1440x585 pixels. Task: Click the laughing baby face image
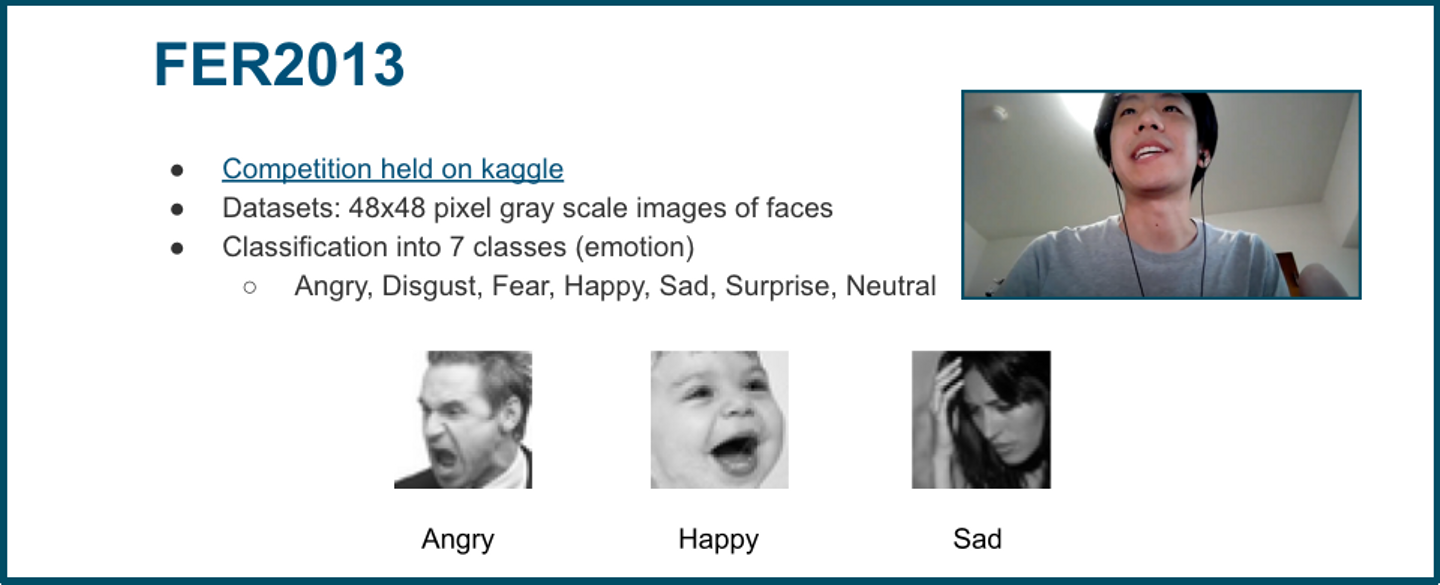[719, 419]
